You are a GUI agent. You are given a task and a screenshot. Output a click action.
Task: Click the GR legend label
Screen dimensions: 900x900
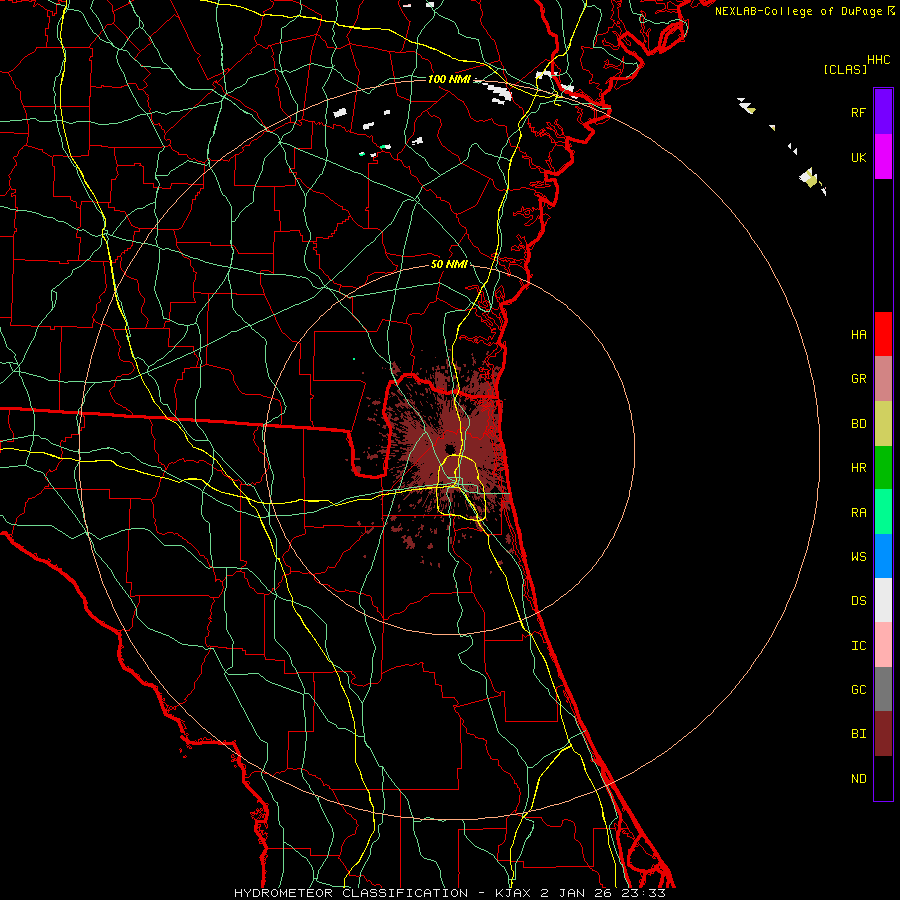pos(858,379)
